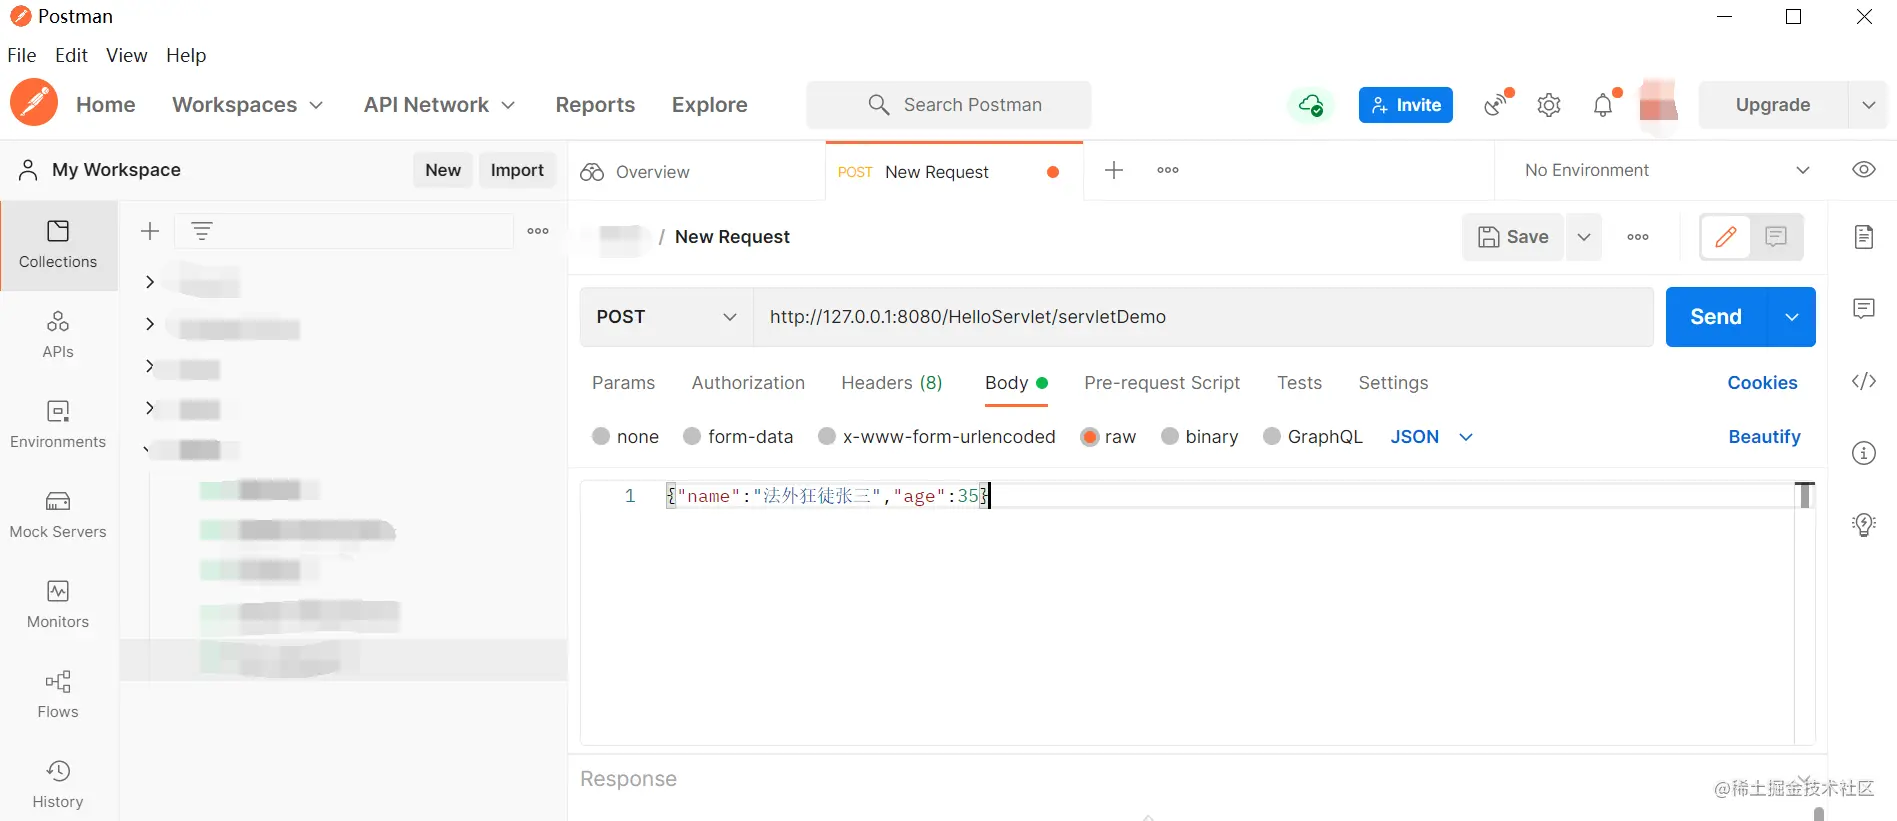Open request more actions dots beside Save
The width and height of the screenshot is (1897, 821).
[x=1638, y=237]
